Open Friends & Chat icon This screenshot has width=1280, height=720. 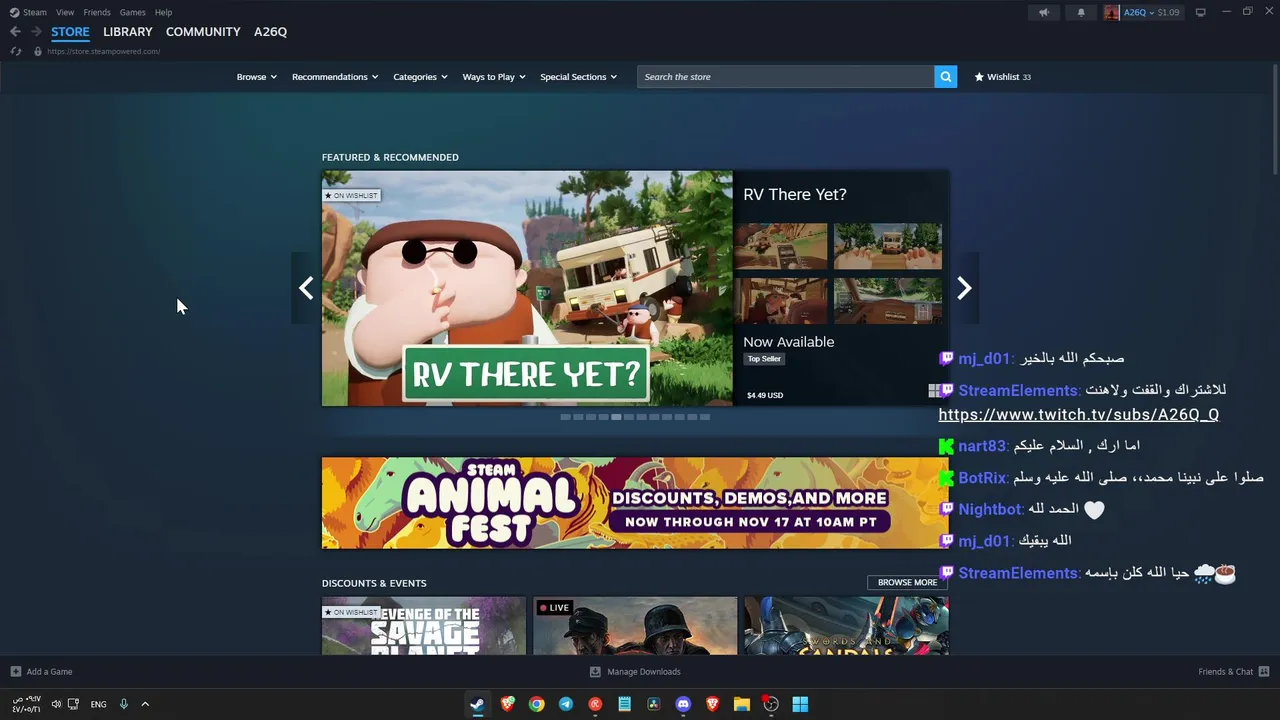point(1264,672)
